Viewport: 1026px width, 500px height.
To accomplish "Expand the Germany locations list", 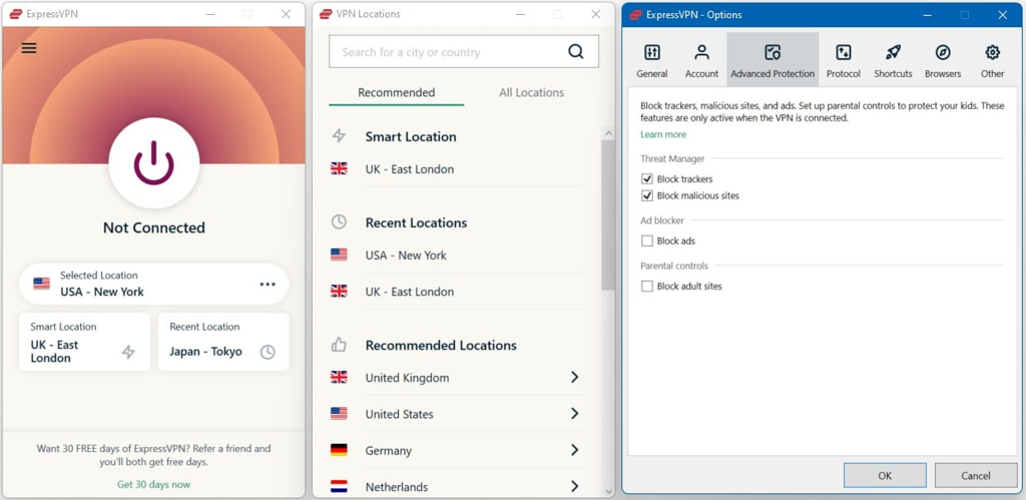I will click(574, 451).
